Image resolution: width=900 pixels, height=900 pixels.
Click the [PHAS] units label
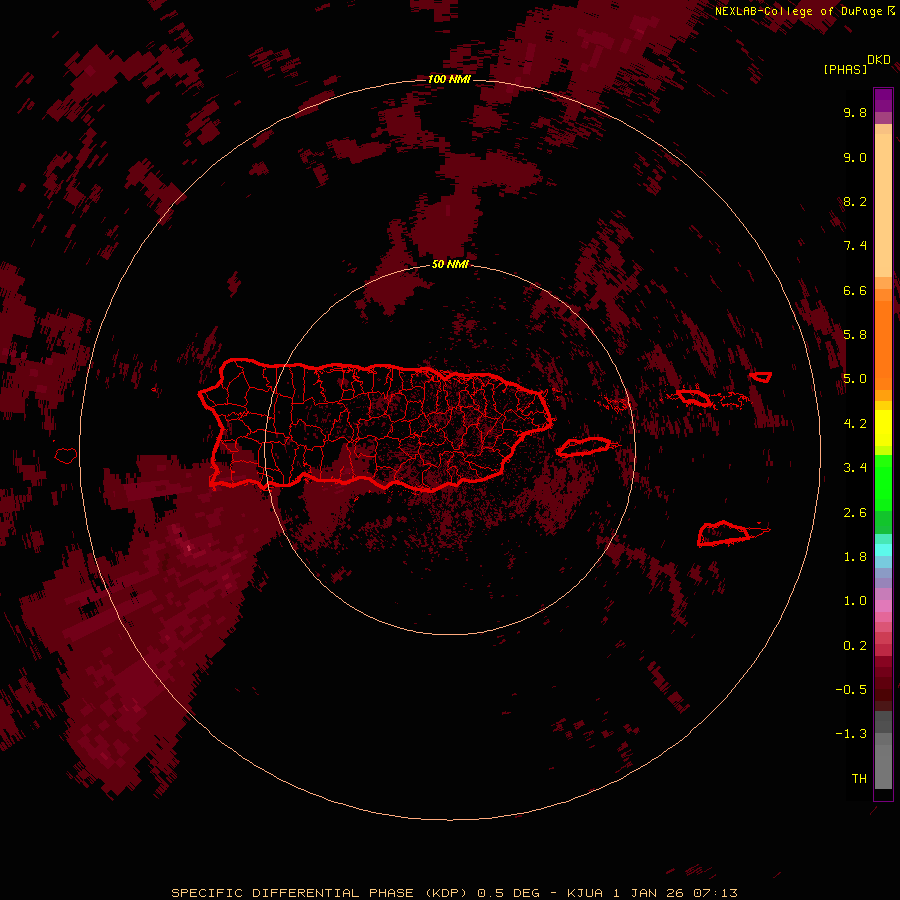845,69
